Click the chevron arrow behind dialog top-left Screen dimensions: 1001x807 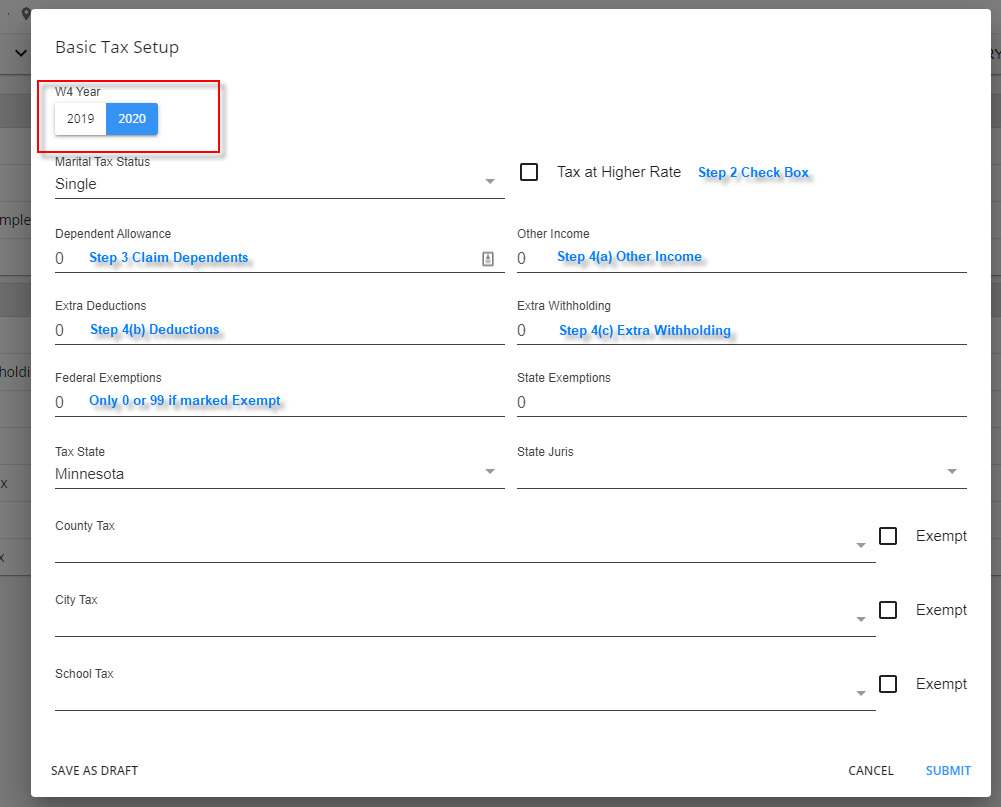[20, 53]
